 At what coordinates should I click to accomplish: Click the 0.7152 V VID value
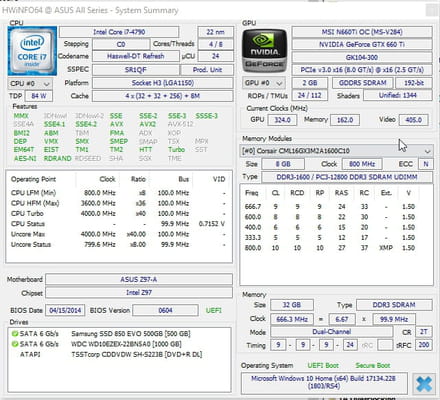[x=212, y=224]
